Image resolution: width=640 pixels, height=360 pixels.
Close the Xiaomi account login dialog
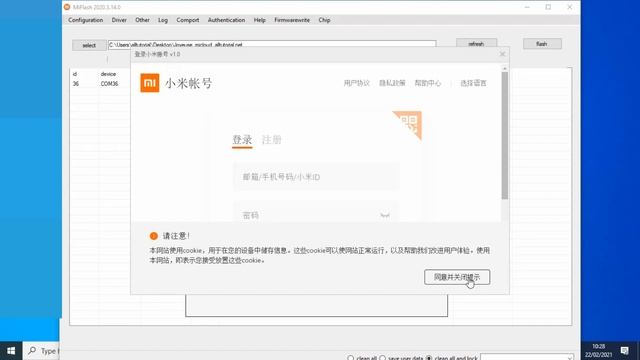click(x=502, y=54)
